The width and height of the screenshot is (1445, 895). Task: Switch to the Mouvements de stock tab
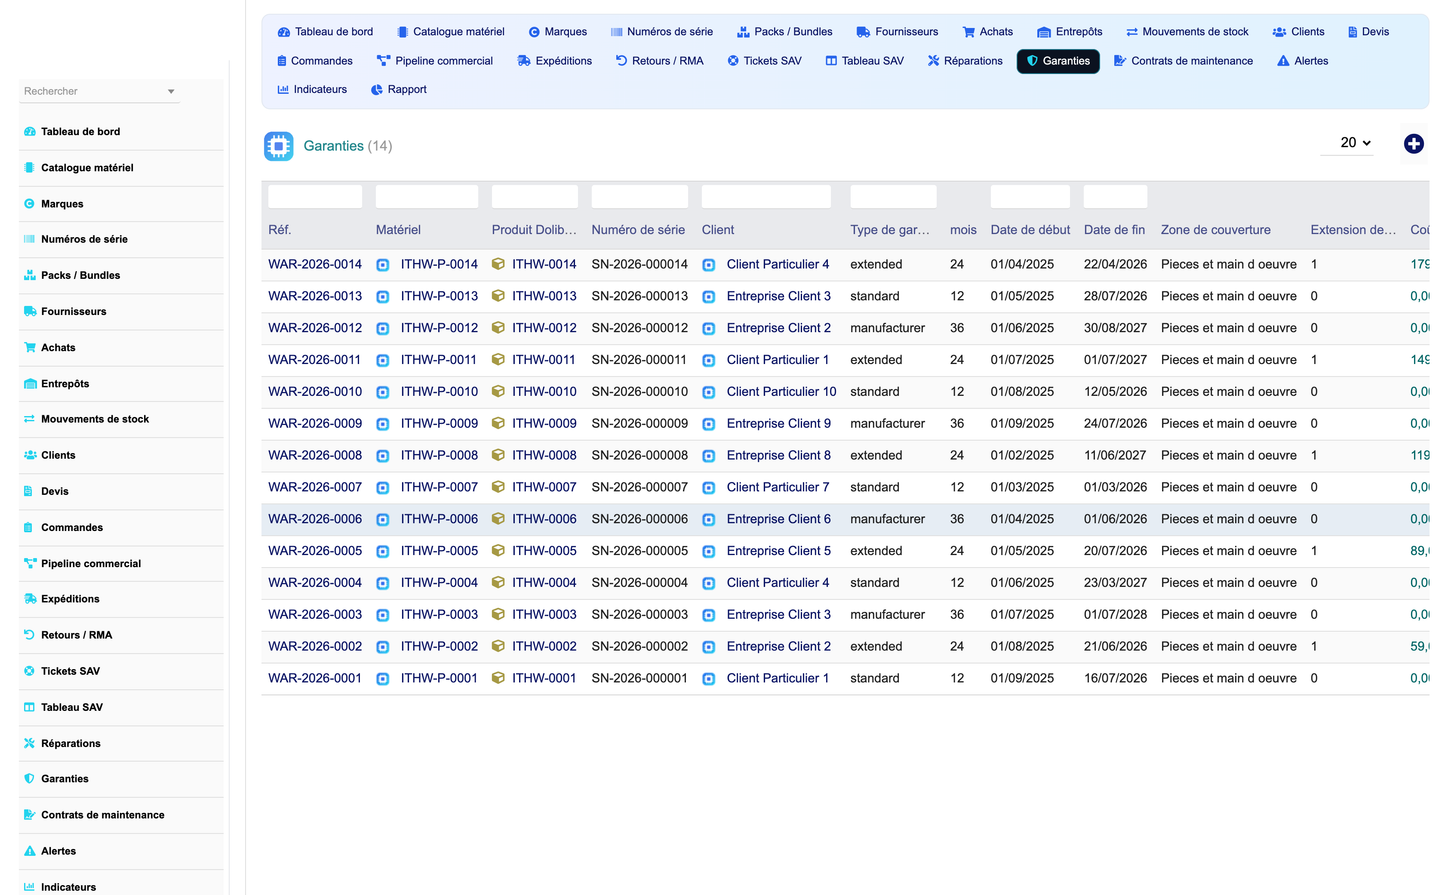point(1187,32)
